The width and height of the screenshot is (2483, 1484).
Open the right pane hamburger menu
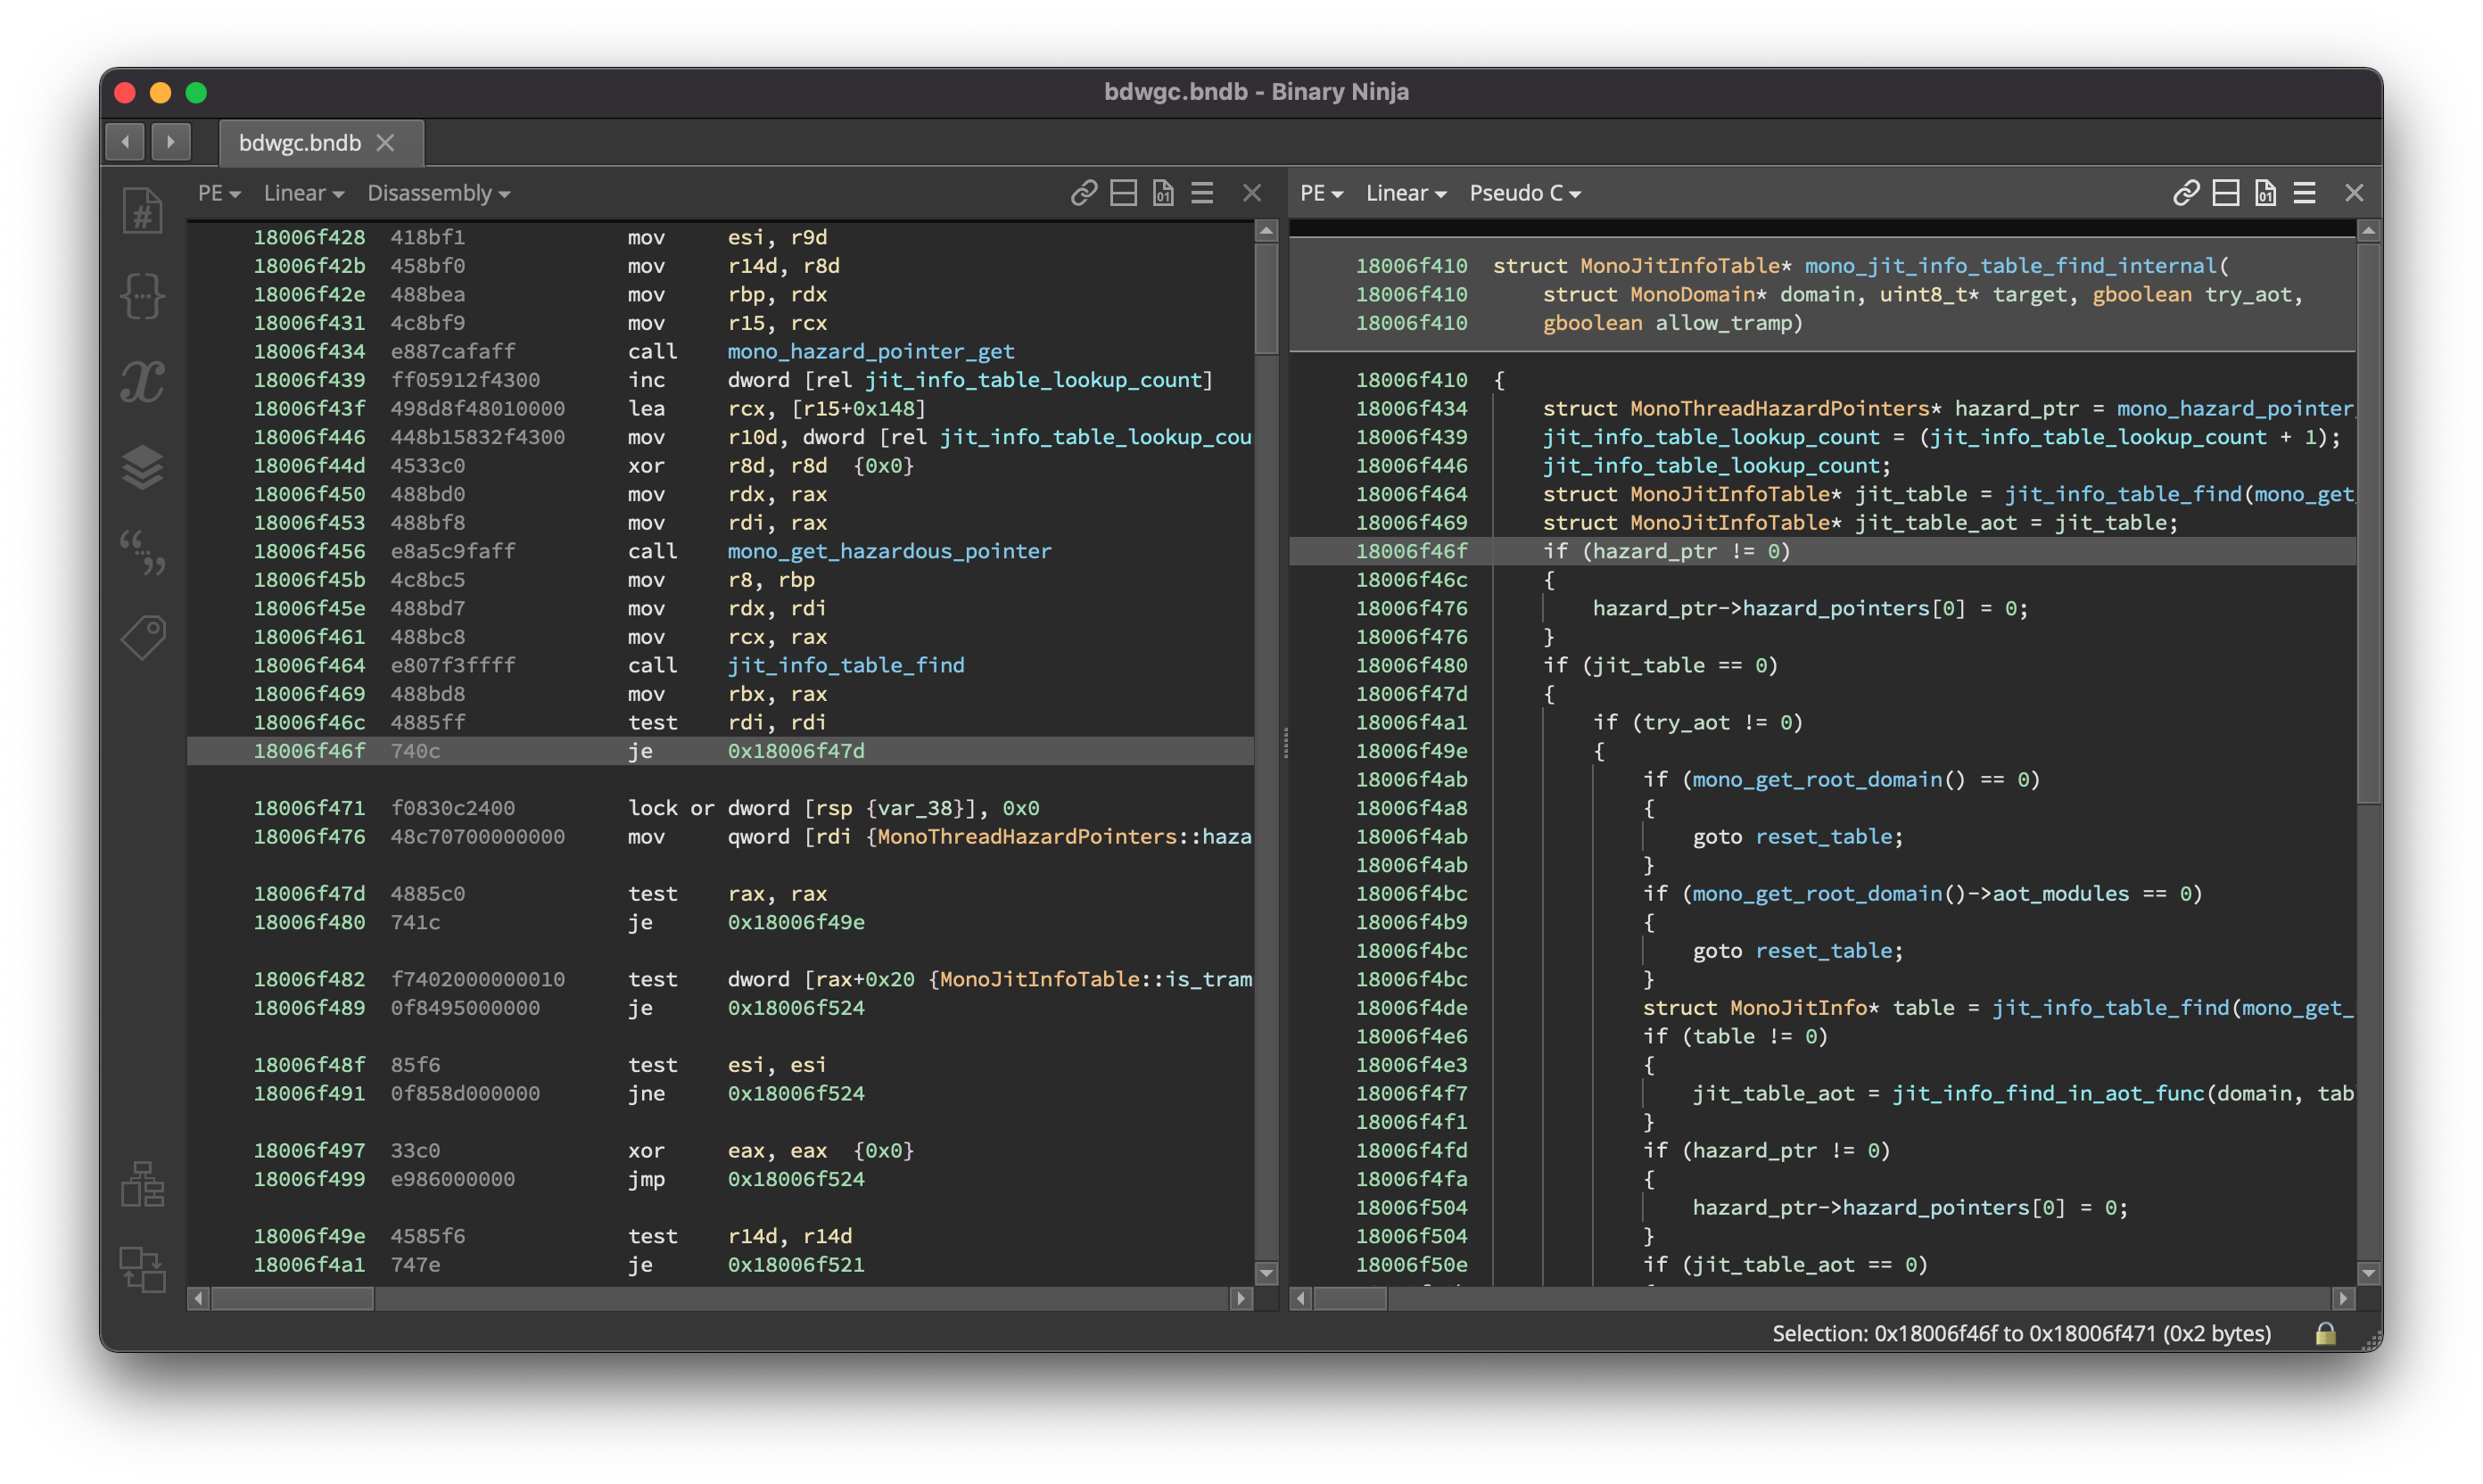tap(2304, 193)
